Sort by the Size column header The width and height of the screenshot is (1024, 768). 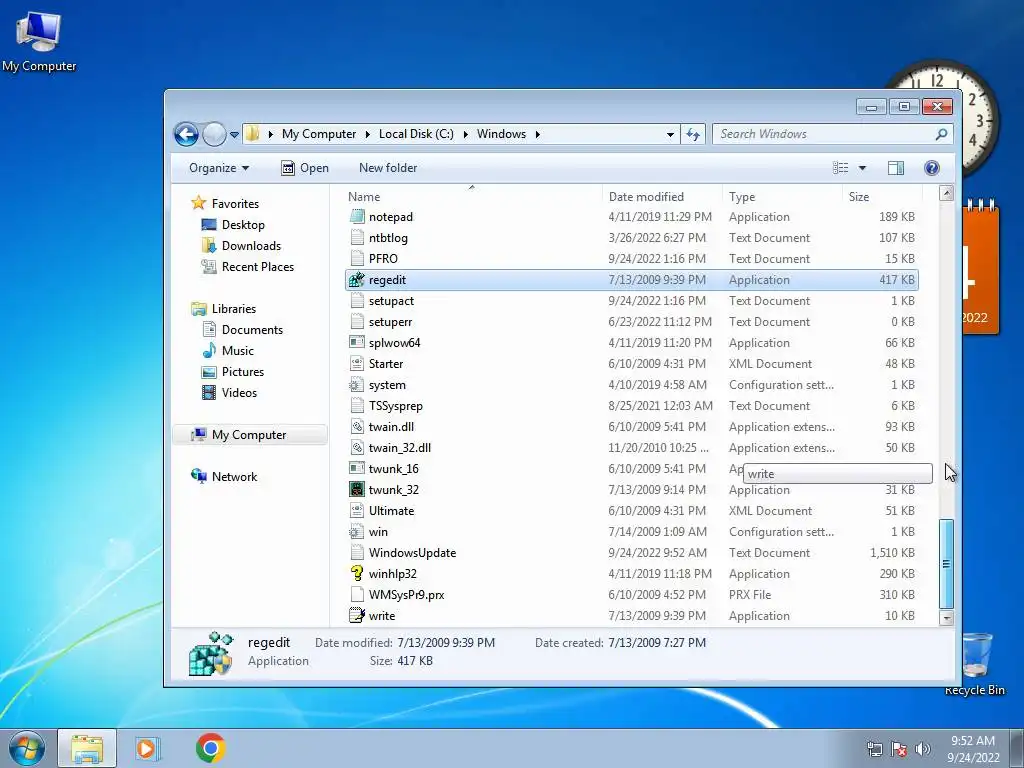[x=882, y=197]
